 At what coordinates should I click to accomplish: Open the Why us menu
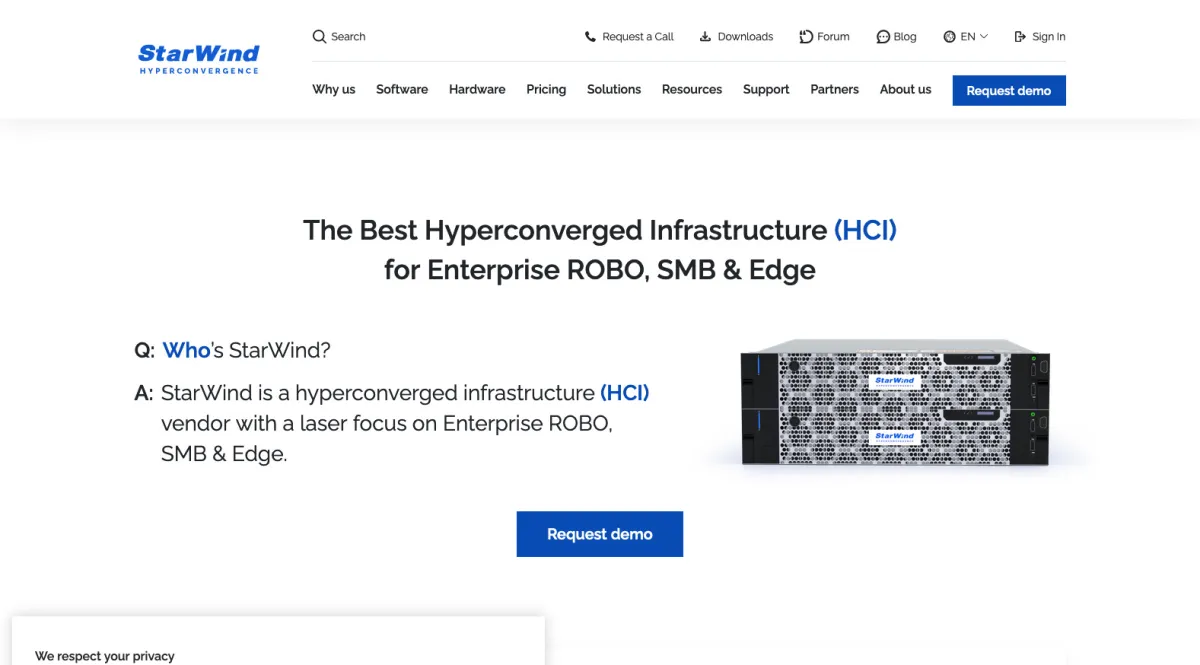pyautogui.click(x=334, y=89)
